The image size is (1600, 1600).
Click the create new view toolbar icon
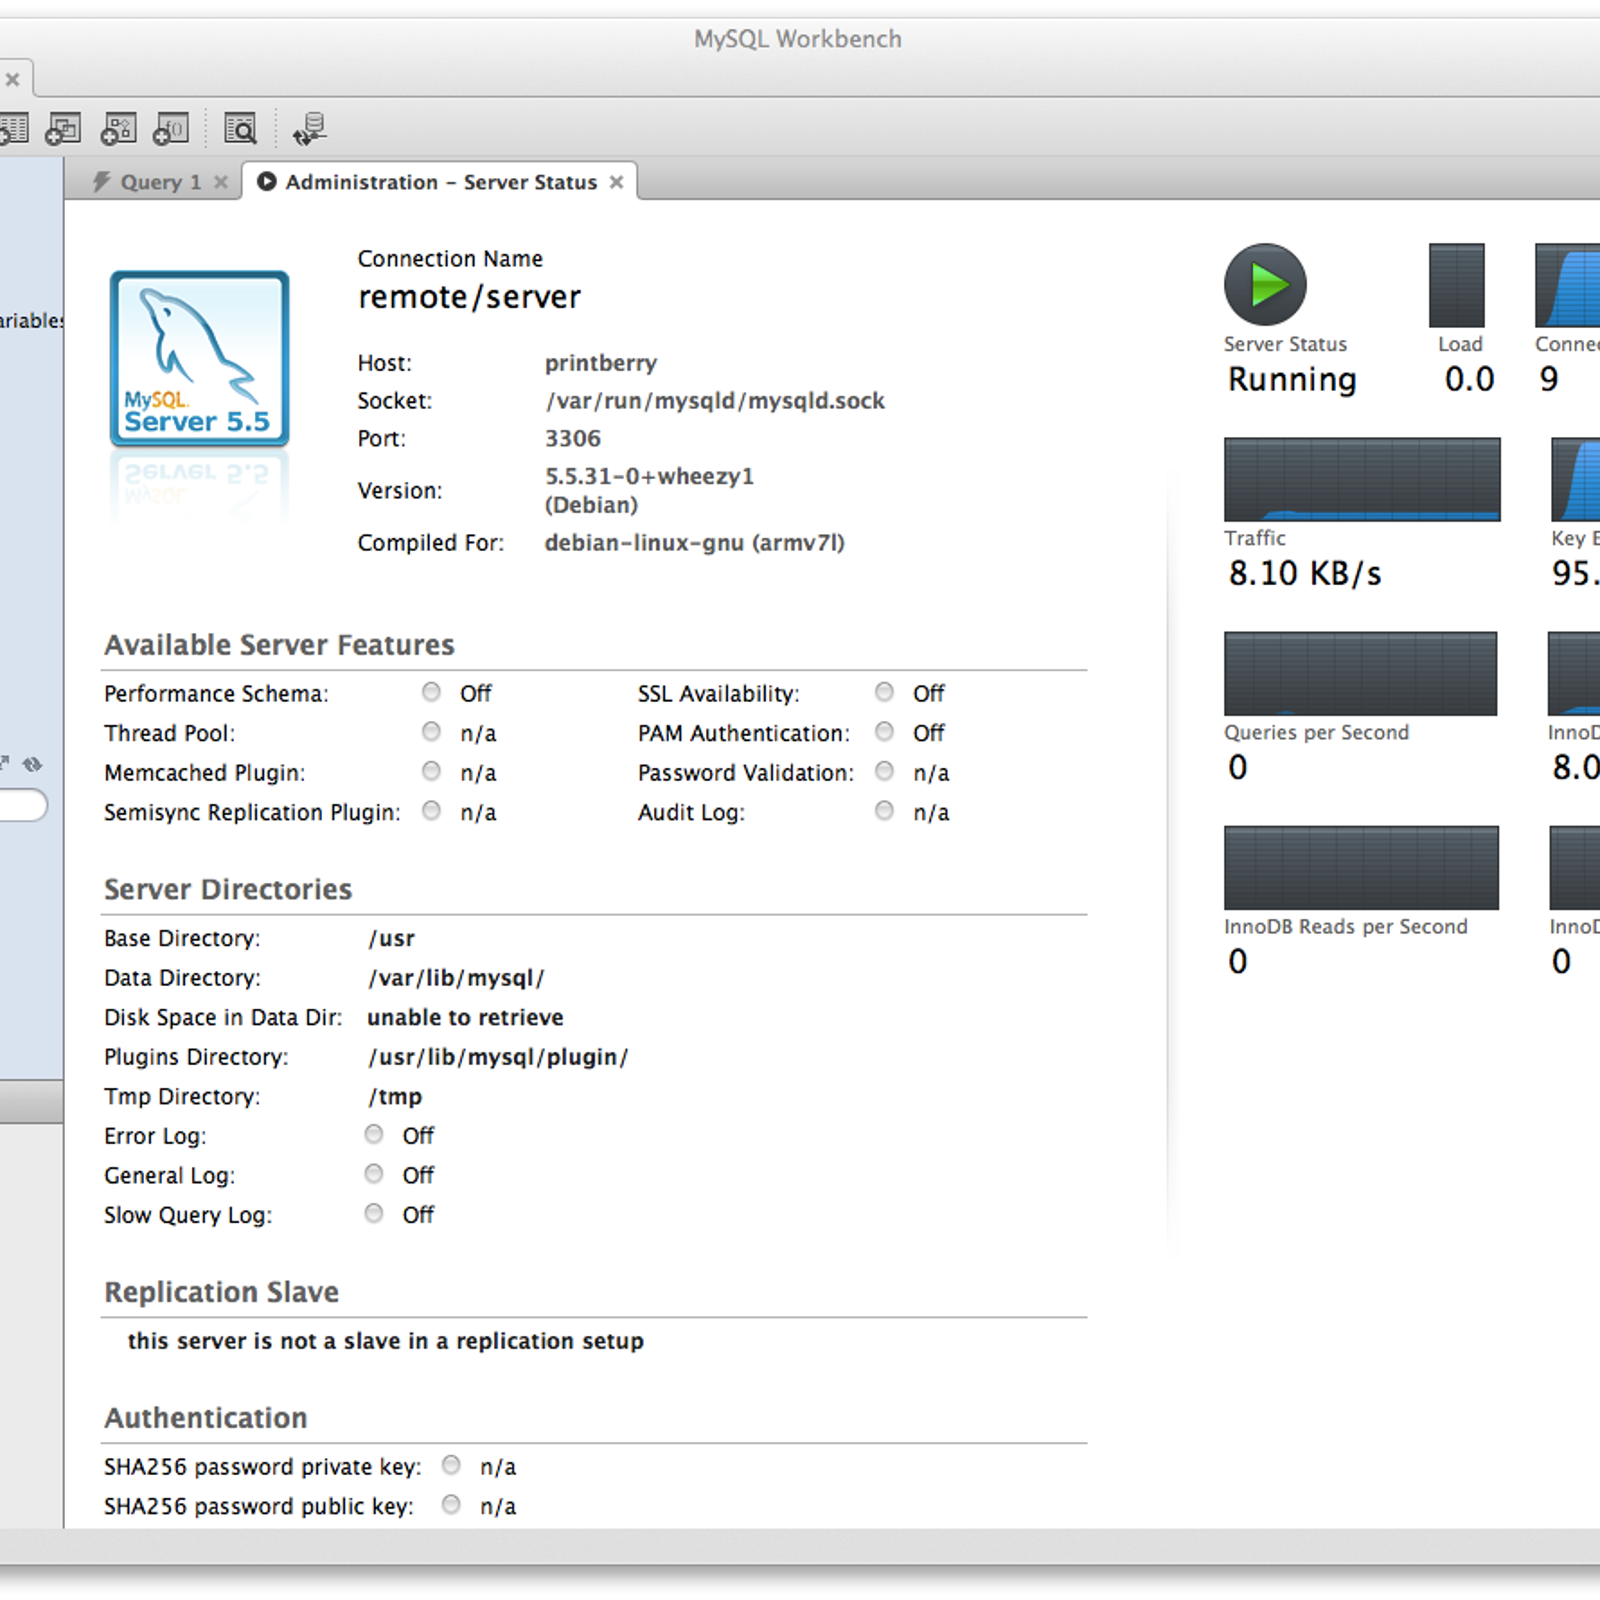click(x=63, y=129)
